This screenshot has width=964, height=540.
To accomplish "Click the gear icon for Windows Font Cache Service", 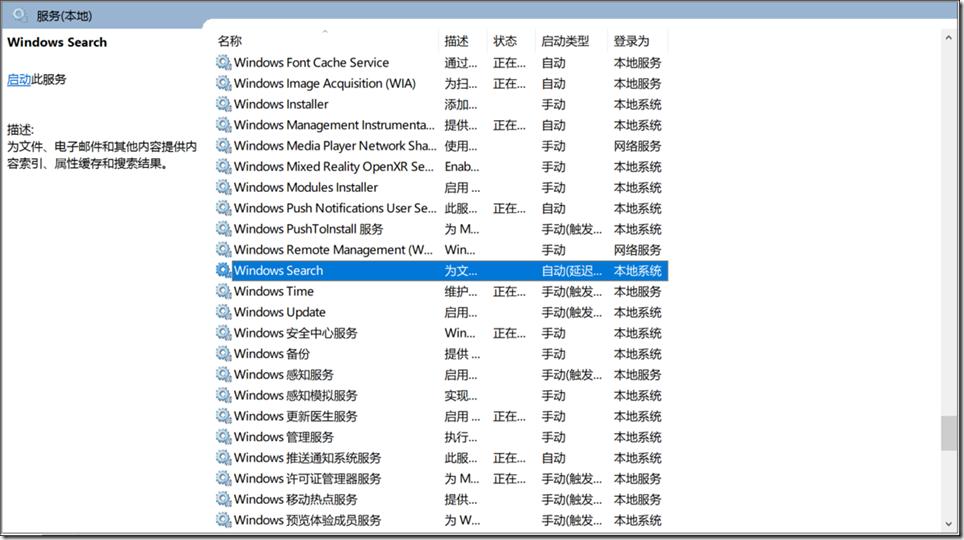I will [223, 62].
